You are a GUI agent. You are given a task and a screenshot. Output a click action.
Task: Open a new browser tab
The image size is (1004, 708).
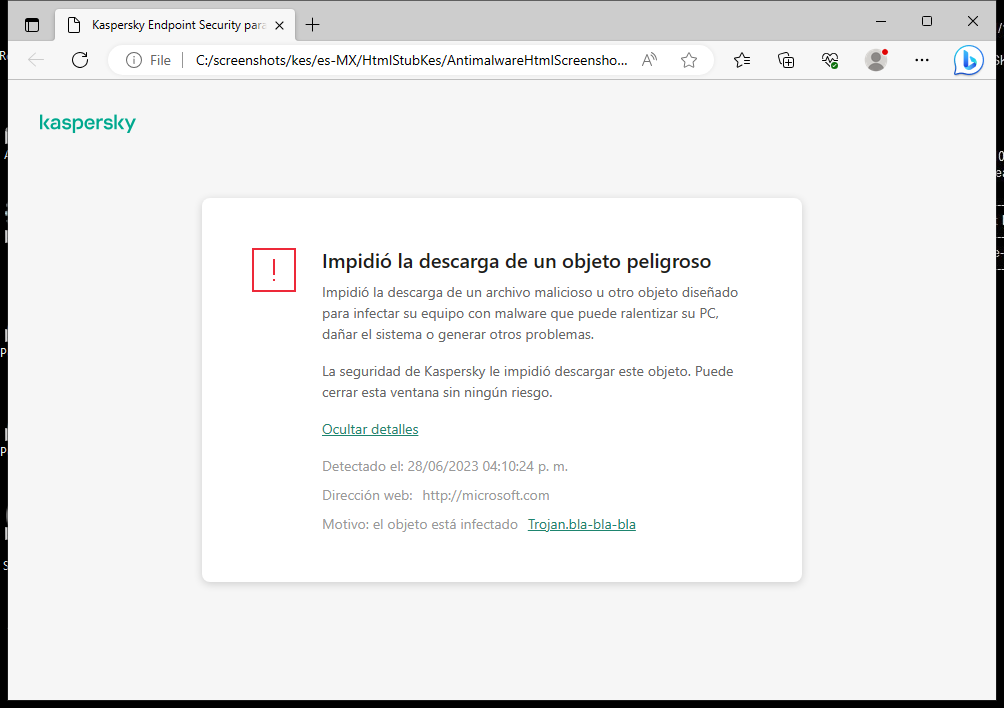pos(314,24)
